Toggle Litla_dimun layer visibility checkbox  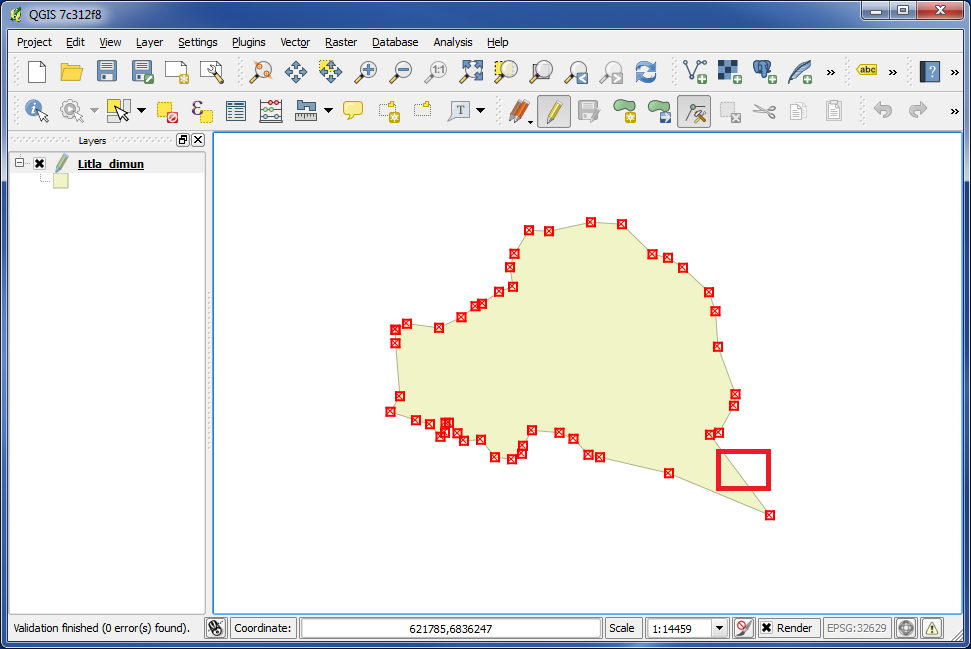pyautogui.click(x=40, y=163)
